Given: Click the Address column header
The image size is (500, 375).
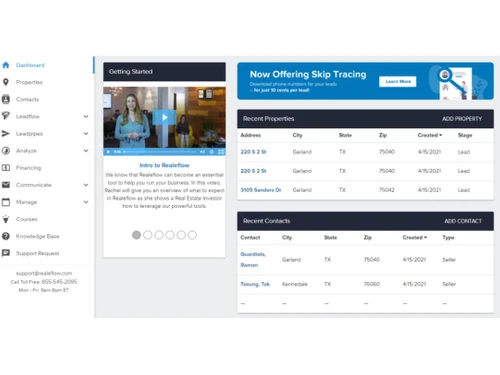Looking at the screenshot, I should point(251,135).
